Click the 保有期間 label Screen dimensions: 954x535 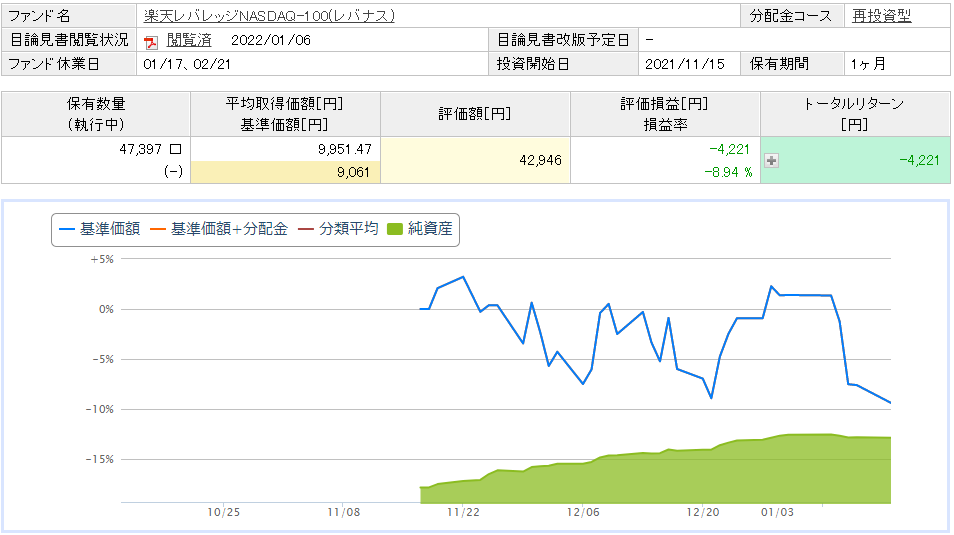pos(779,64)
